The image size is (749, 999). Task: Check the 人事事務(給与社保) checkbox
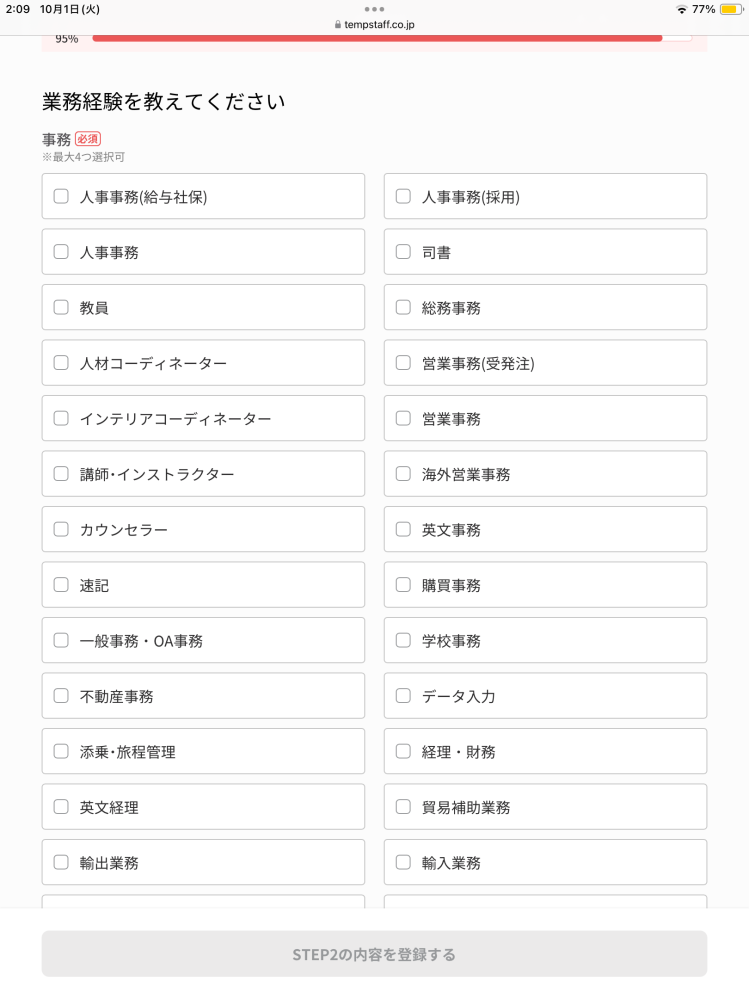click(x=61, y=196)
